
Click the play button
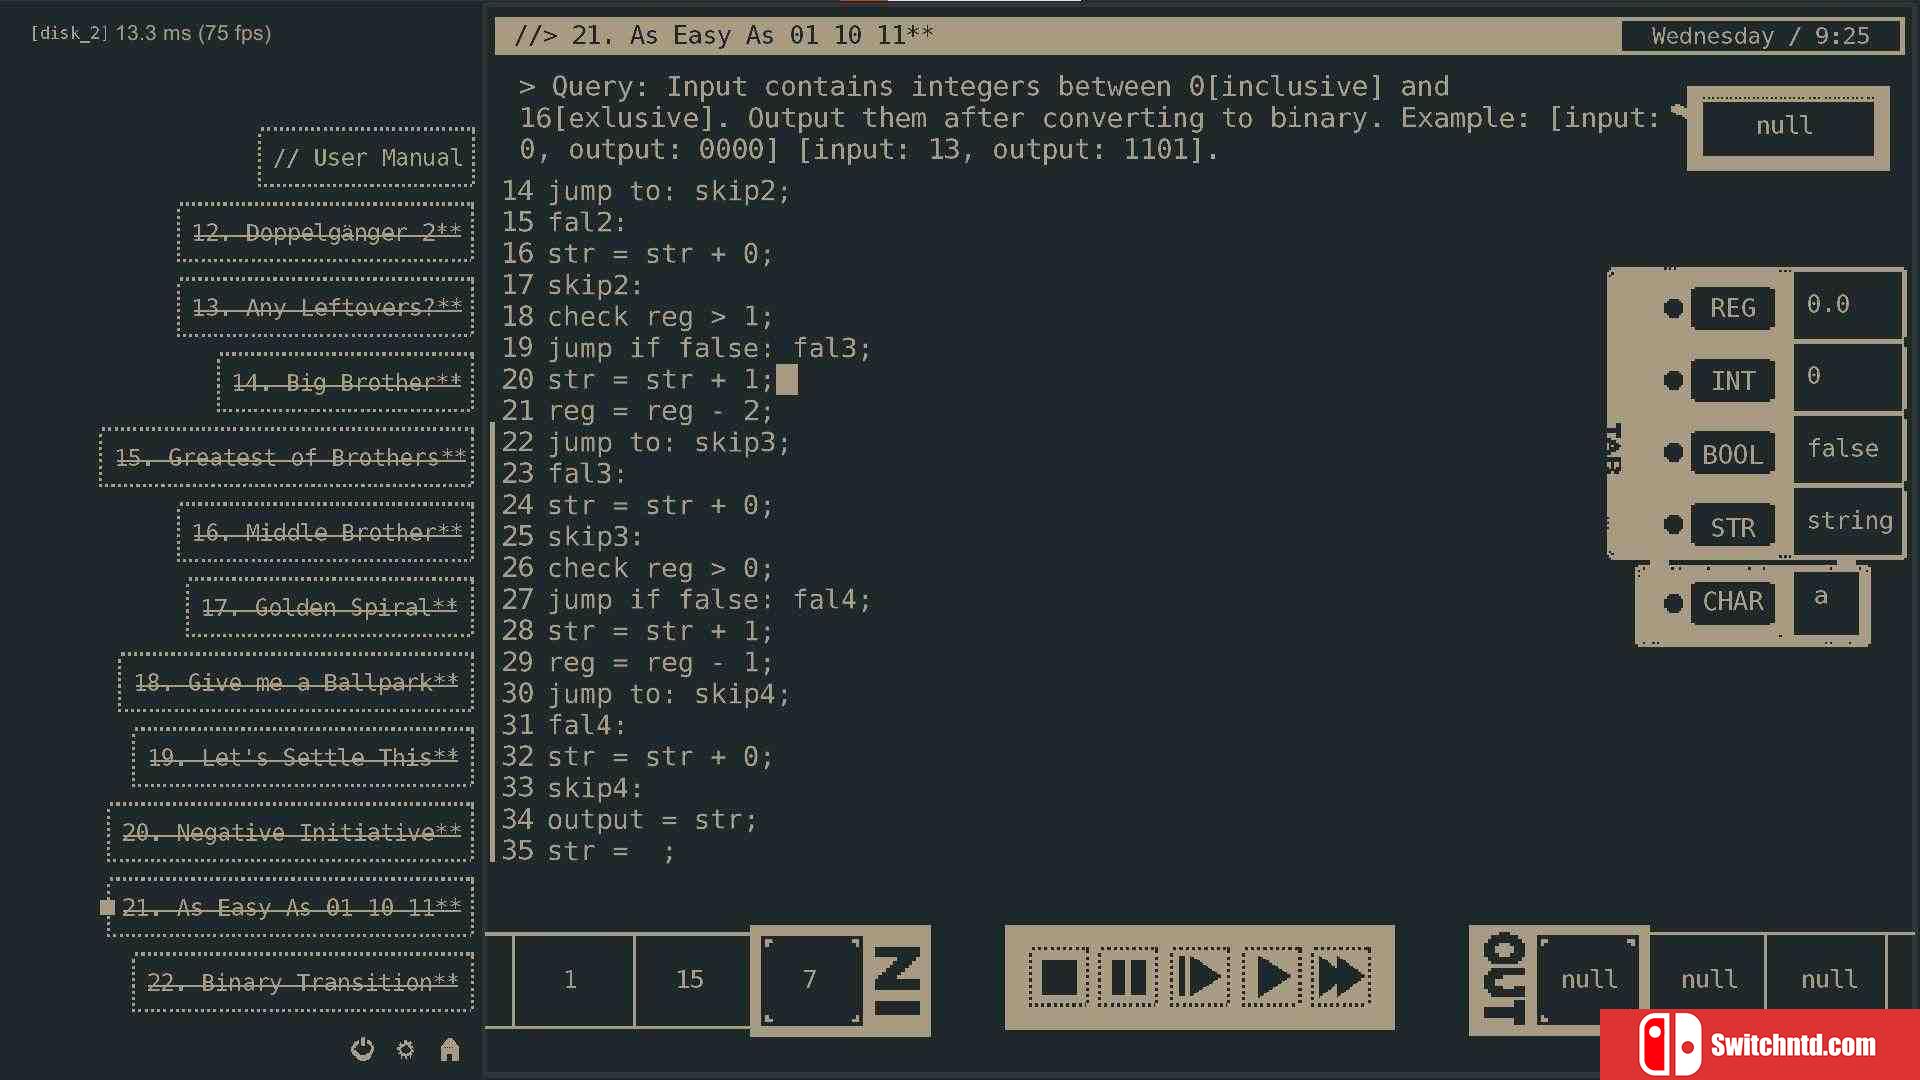click(1271, 977)
